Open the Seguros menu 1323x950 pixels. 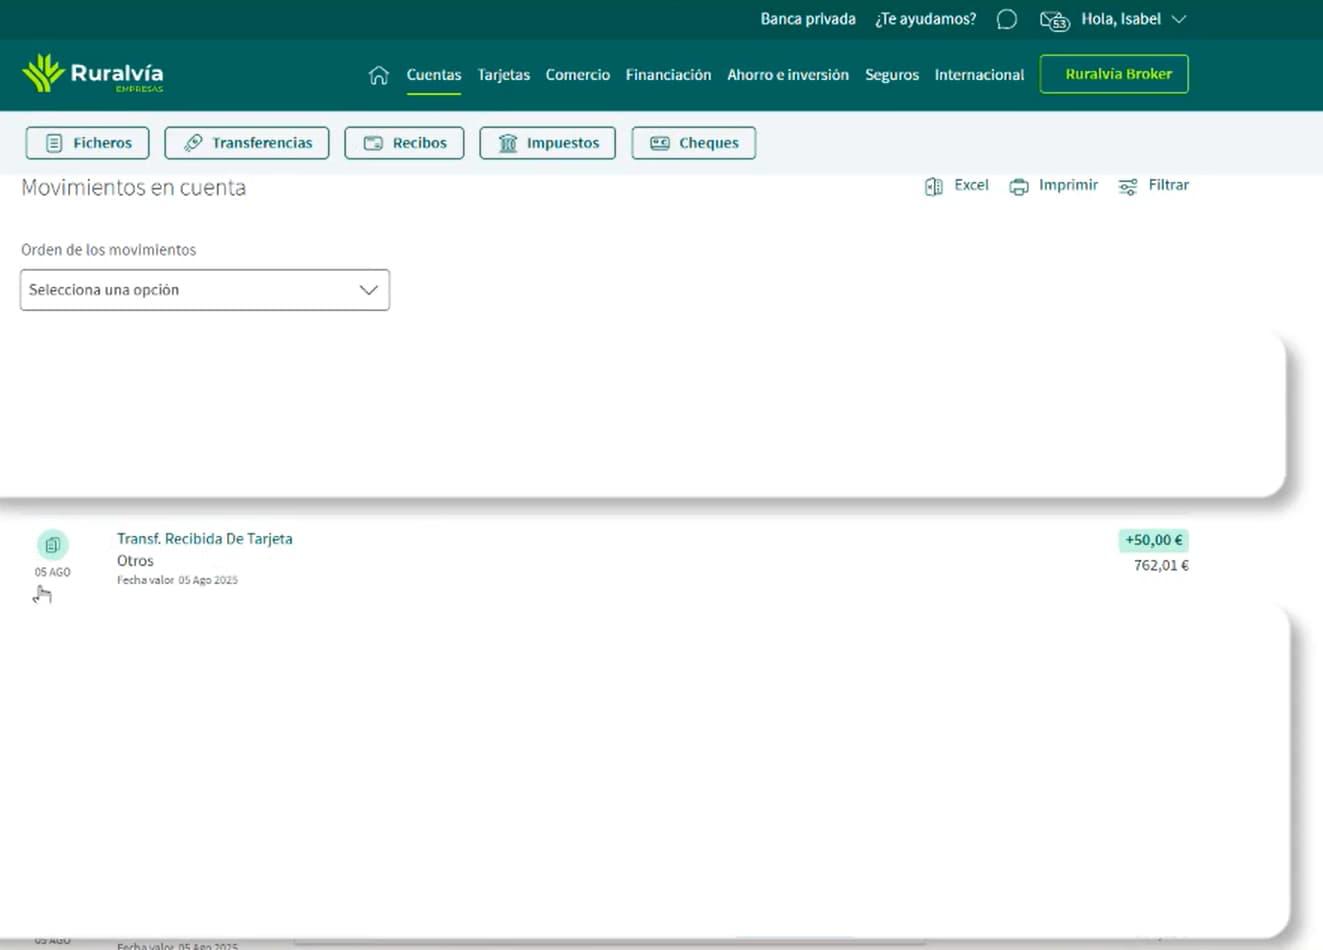pyautogui.click(x=892, y=75)
